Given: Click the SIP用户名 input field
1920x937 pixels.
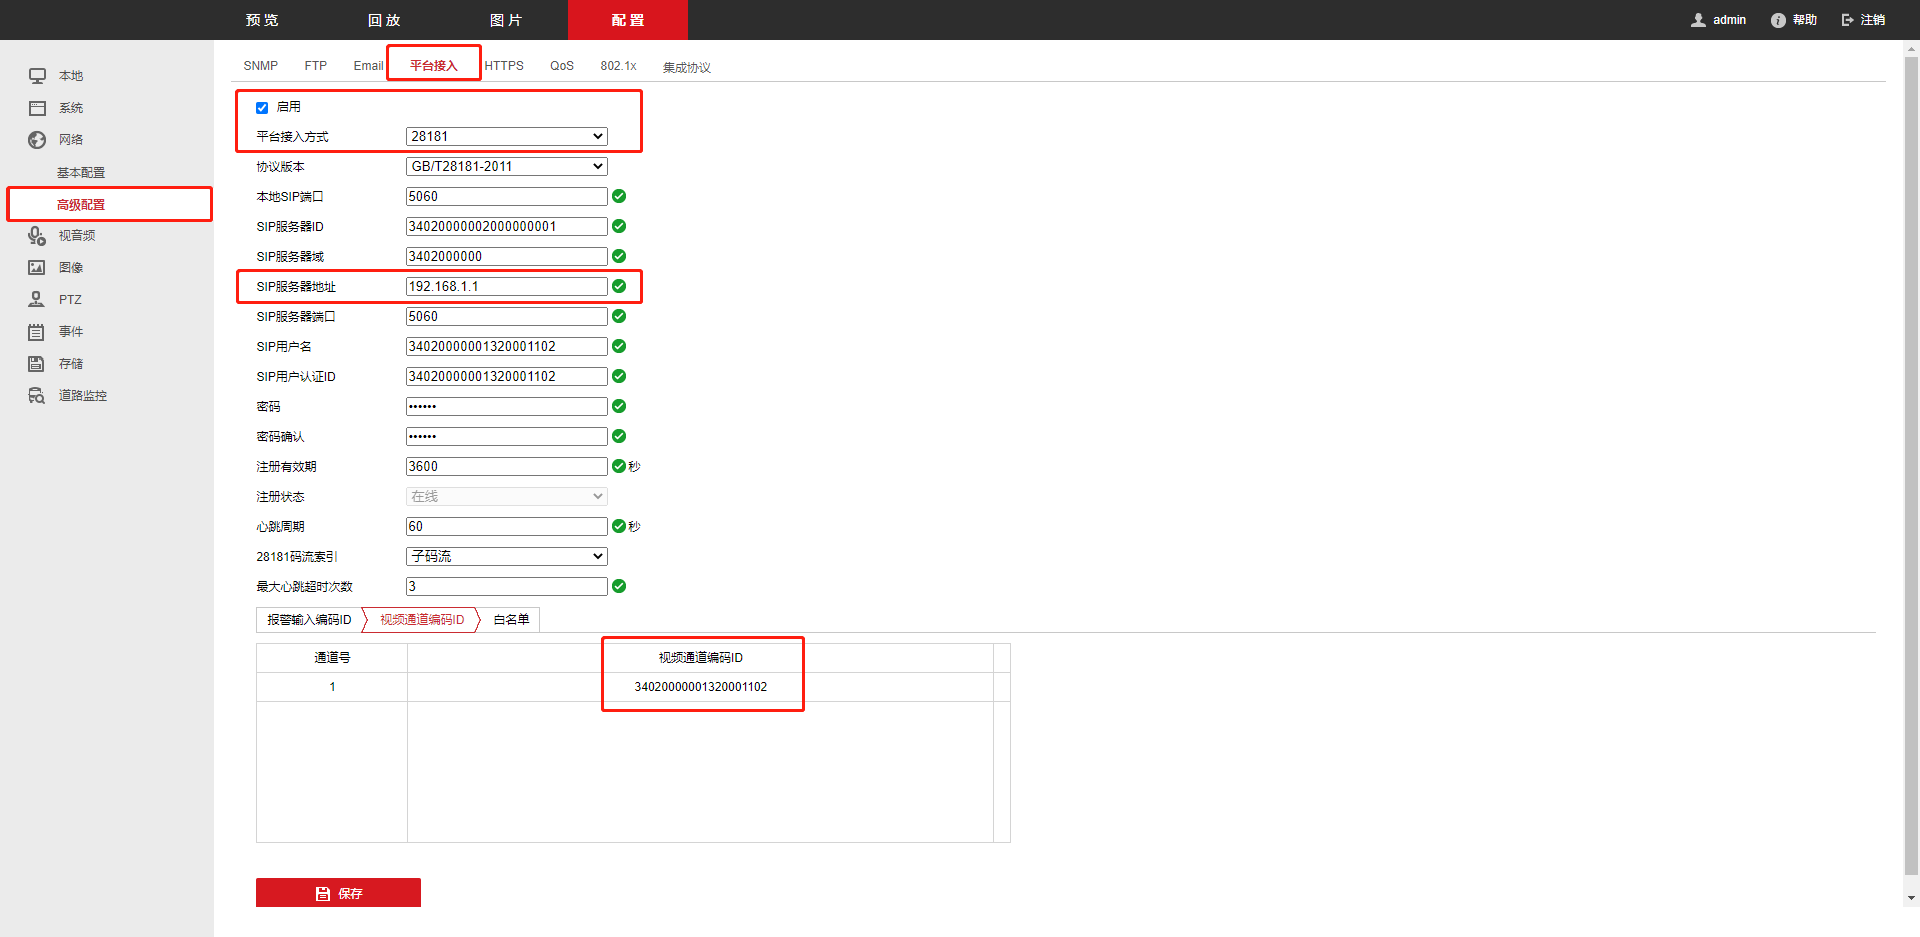Looking at the screenshot, I should click(507, 346).
